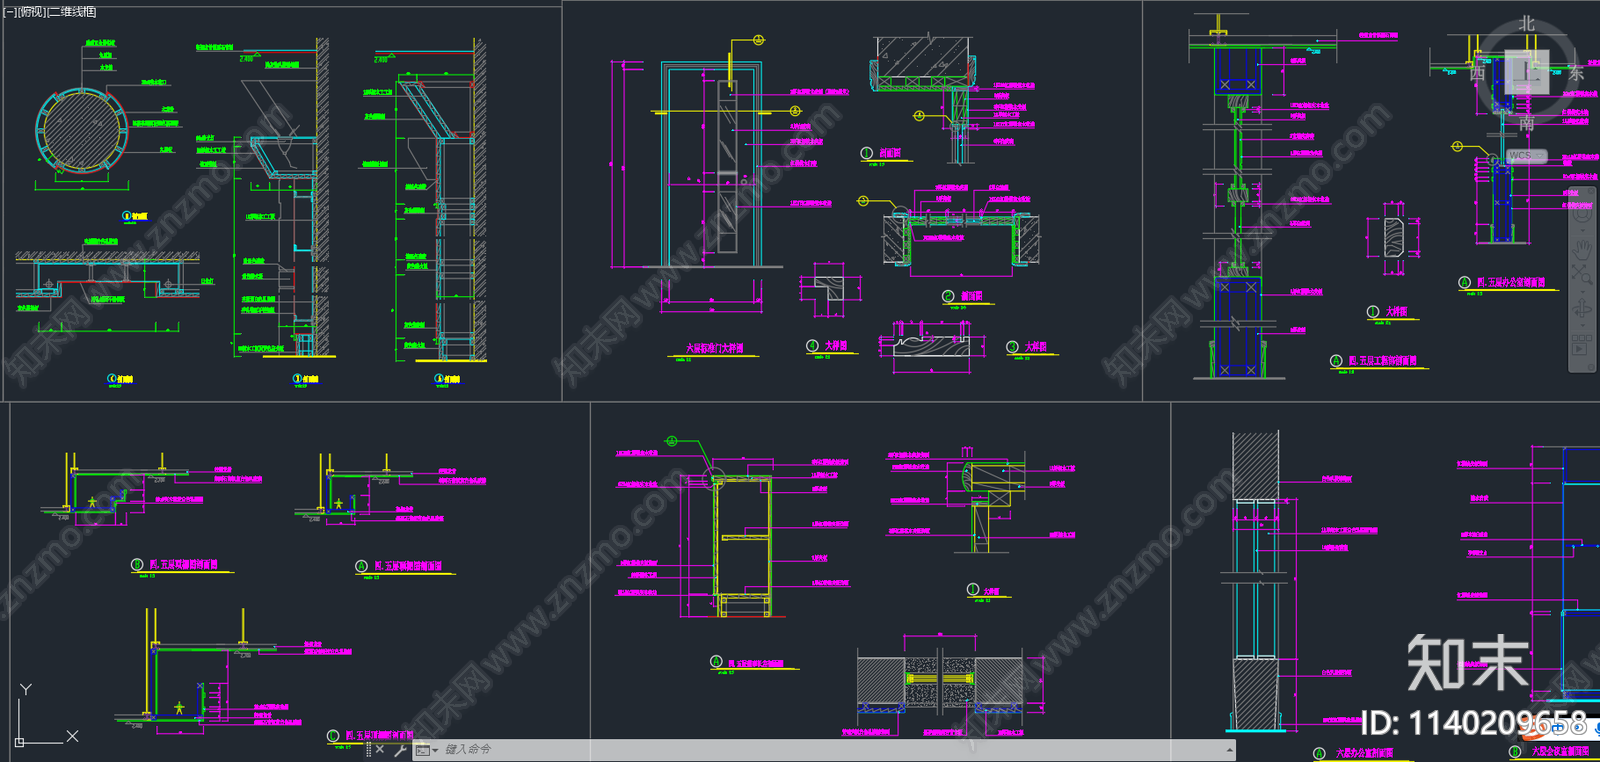The width and height of the screenshot is (1600, 762).
Task: Open command line customize wrench settings
Action: click(x=400, y=749)
